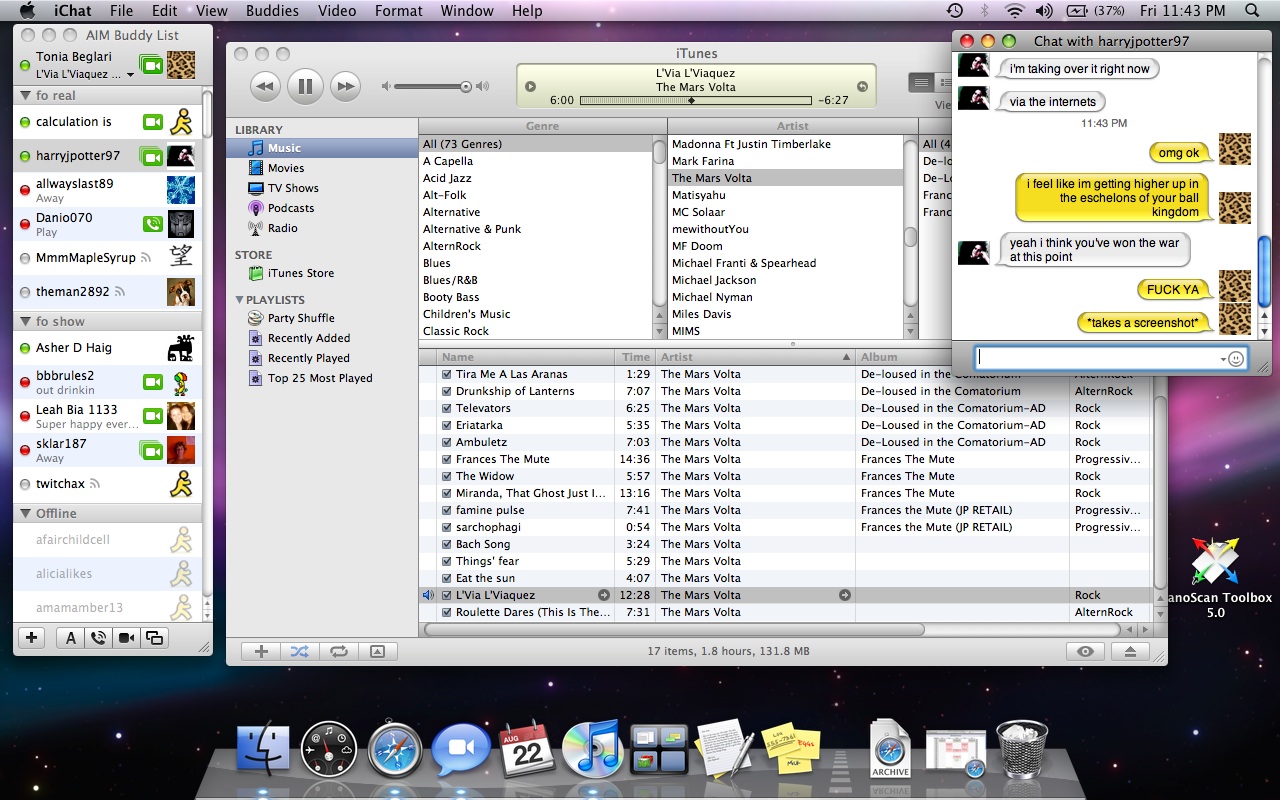Collapse the fo real buddy group
1280x800 pixels.
click(x=26, y=96)
